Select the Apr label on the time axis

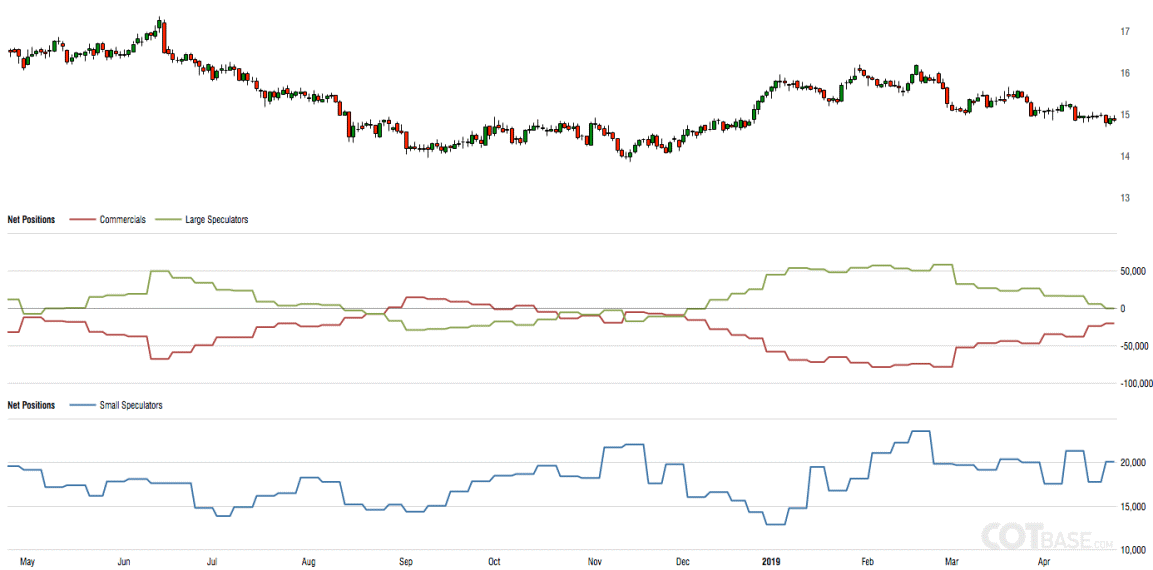tap(1045, 562)
